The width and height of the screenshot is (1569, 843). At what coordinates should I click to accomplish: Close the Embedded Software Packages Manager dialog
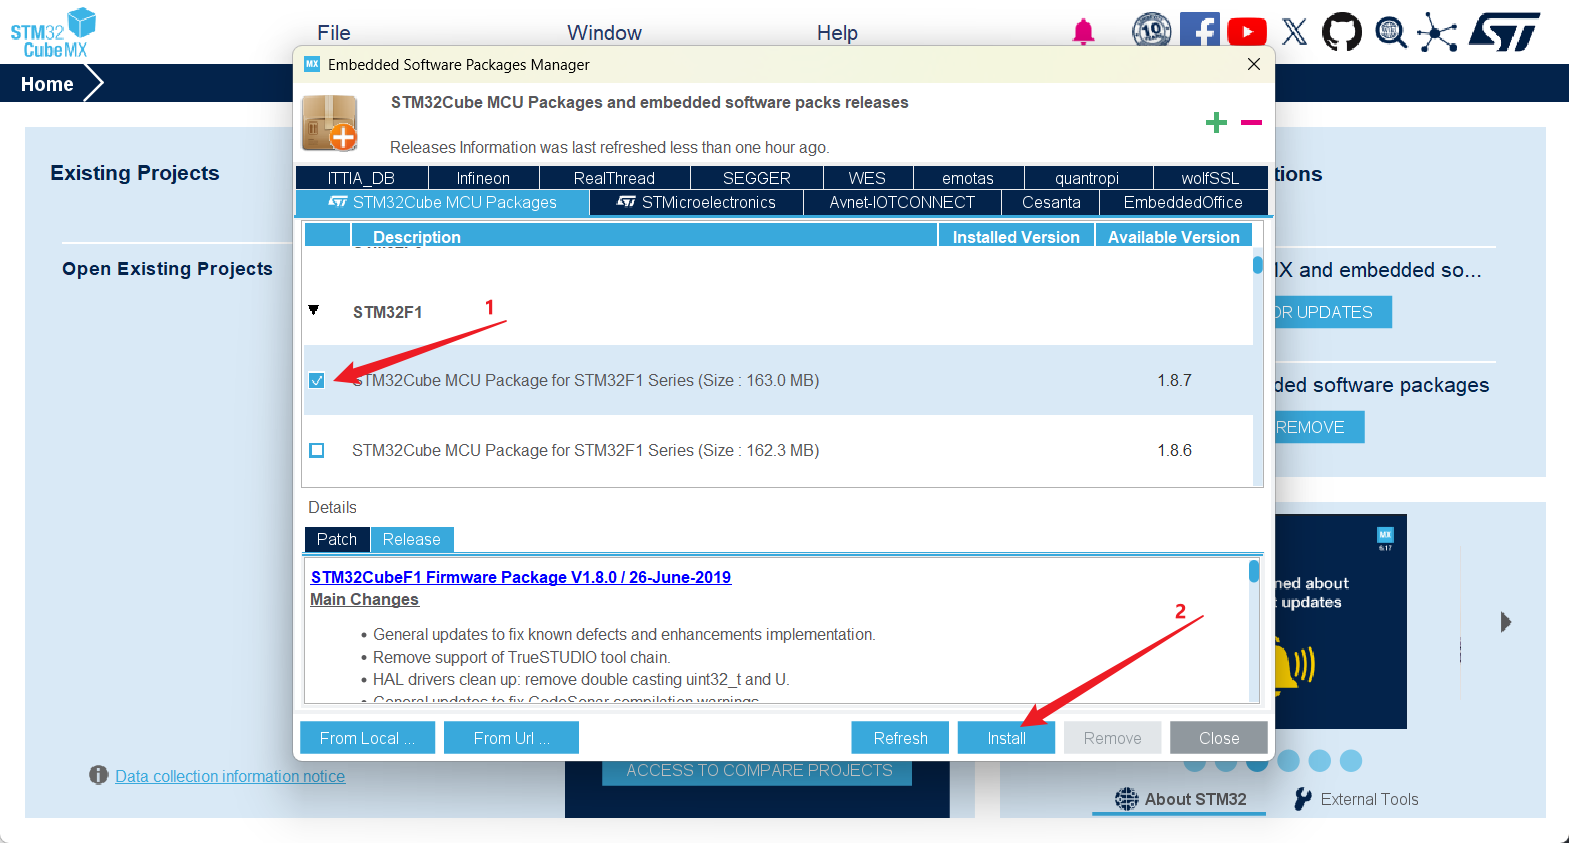(x=1254, y=64)
